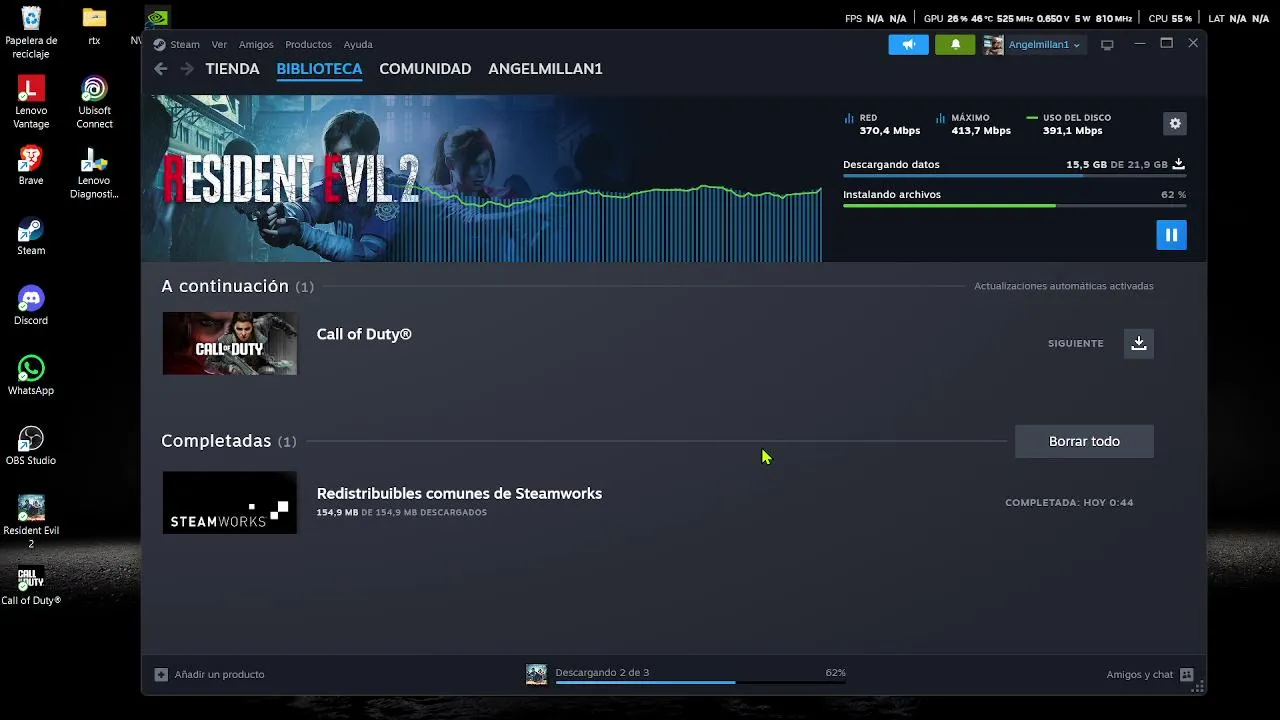Click the download arrow beside 21,9 GB

coord(1179,164)
